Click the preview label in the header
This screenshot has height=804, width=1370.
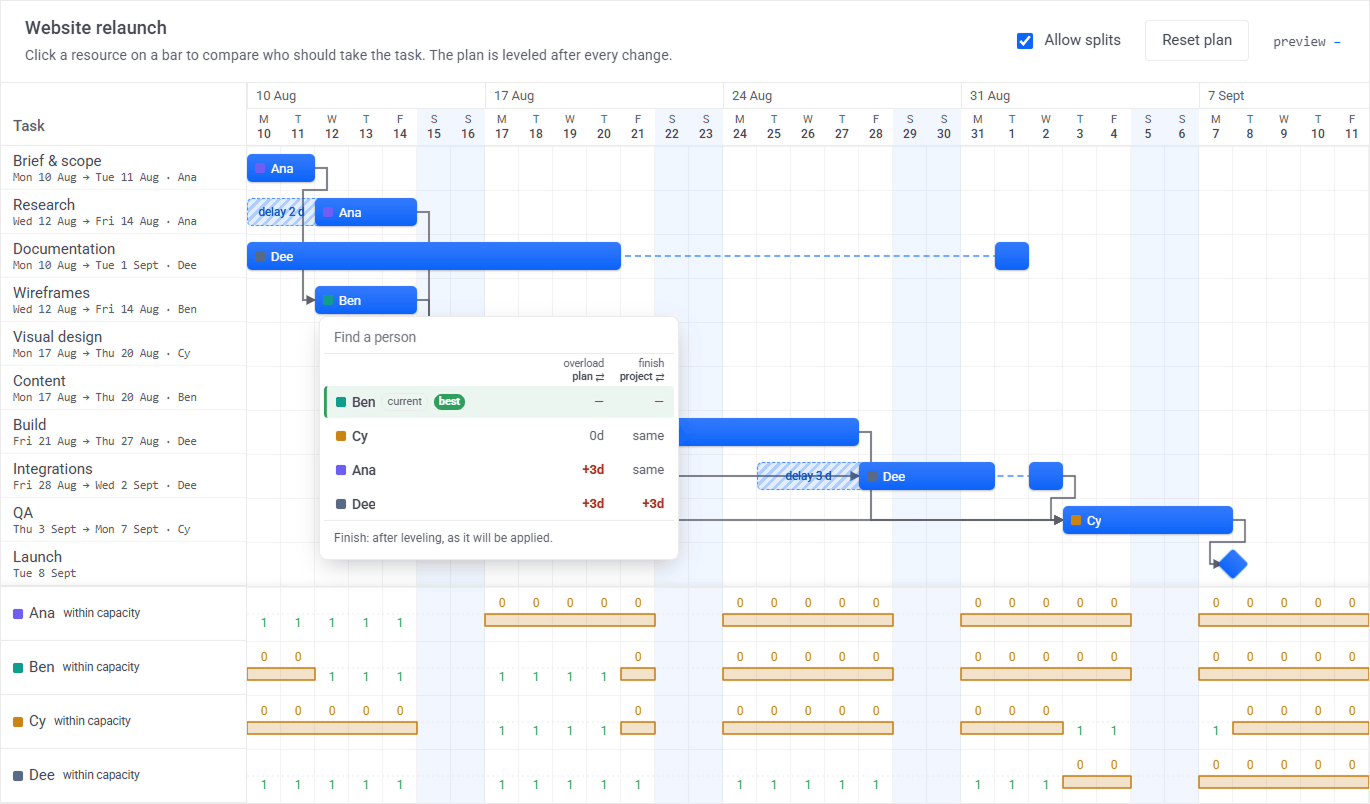1300,42
